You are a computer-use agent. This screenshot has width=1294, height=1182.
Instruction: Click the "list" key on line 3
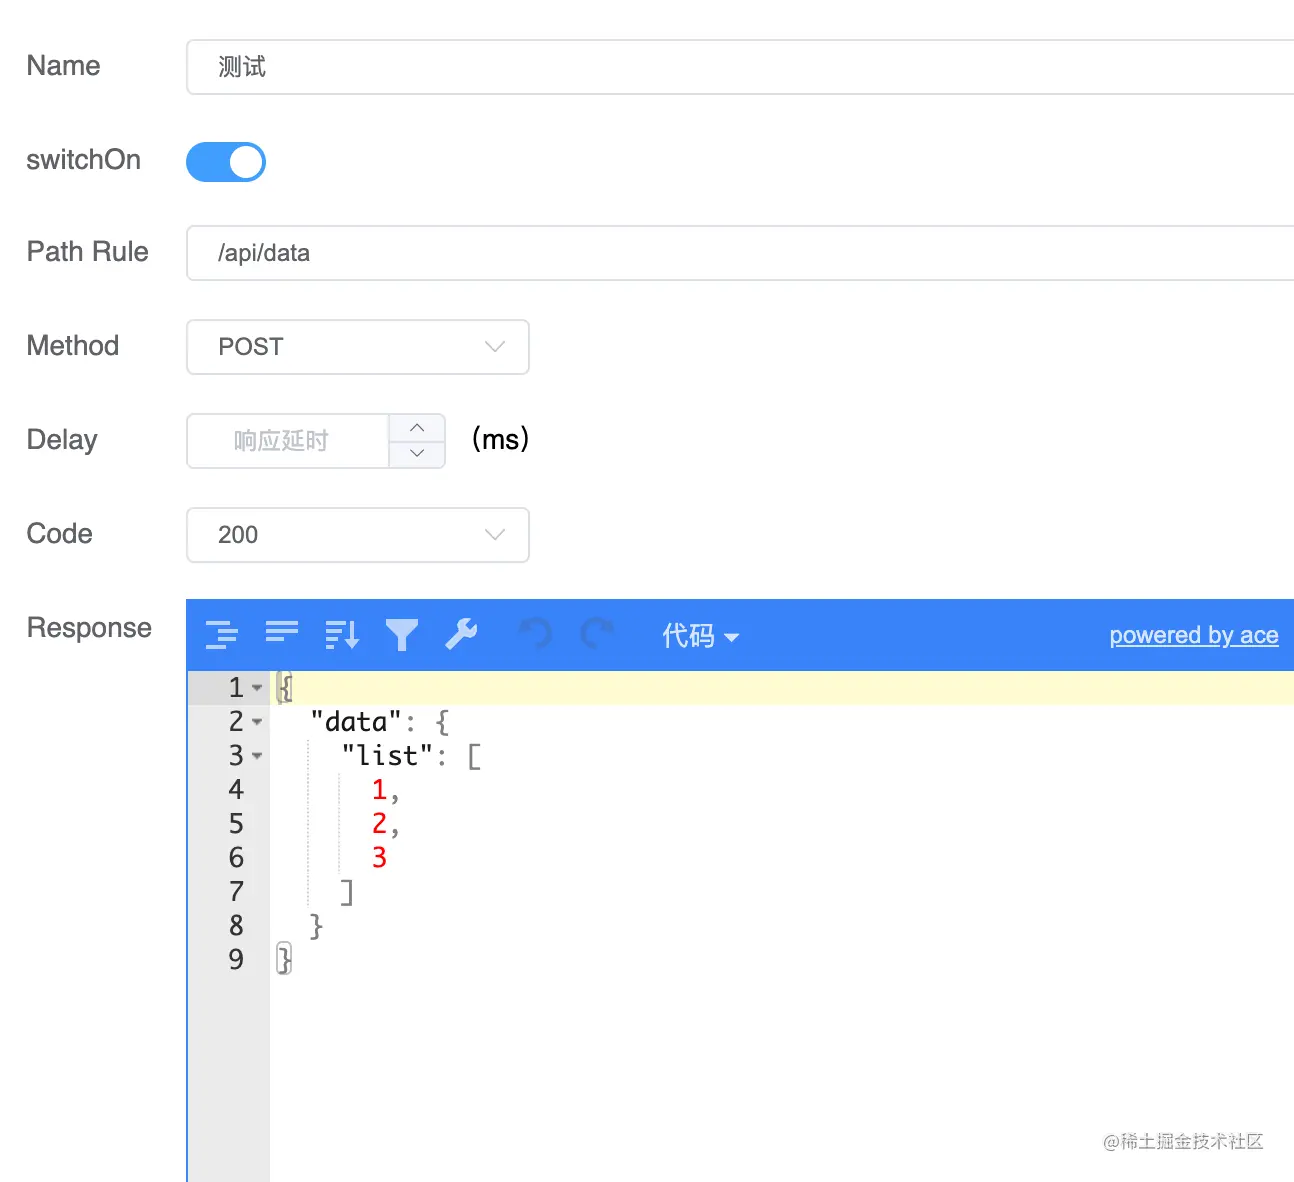387,756
